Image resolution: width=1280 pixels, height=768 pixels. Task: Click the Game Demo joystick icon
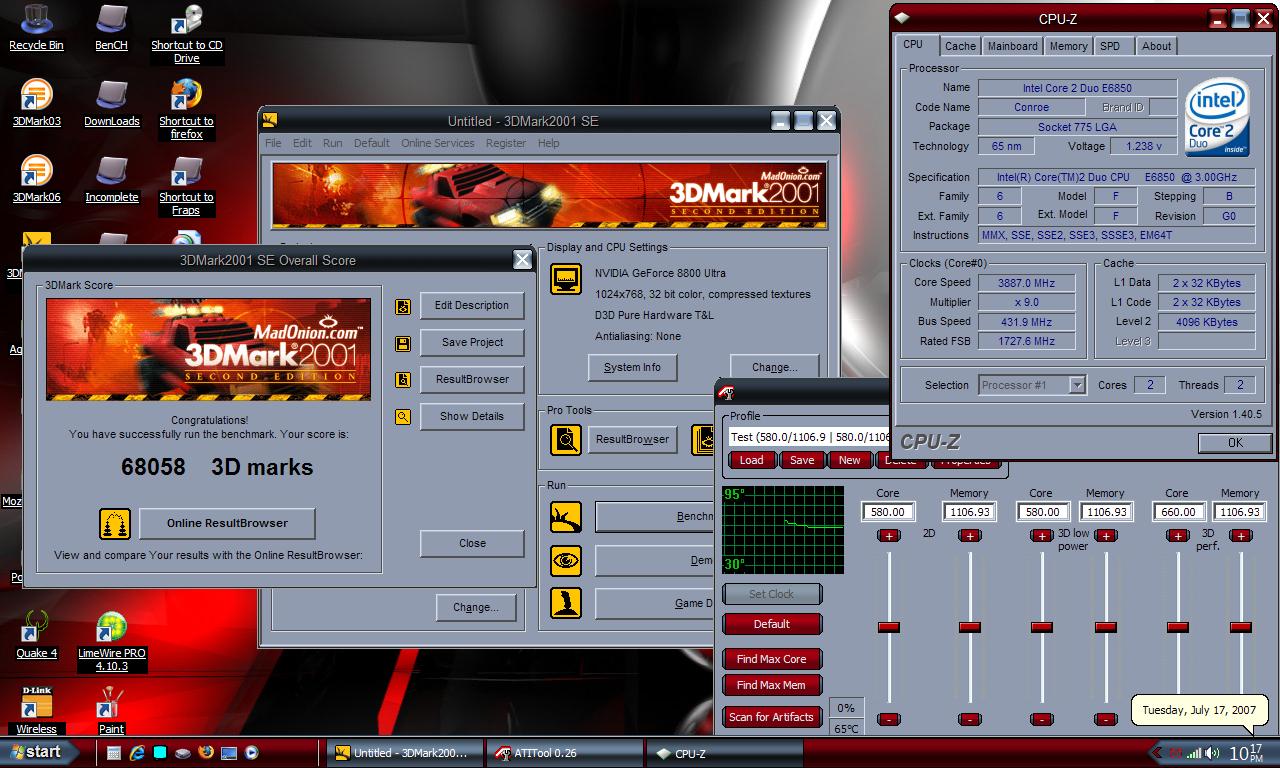pyautogui.click(x=566, y=603)
